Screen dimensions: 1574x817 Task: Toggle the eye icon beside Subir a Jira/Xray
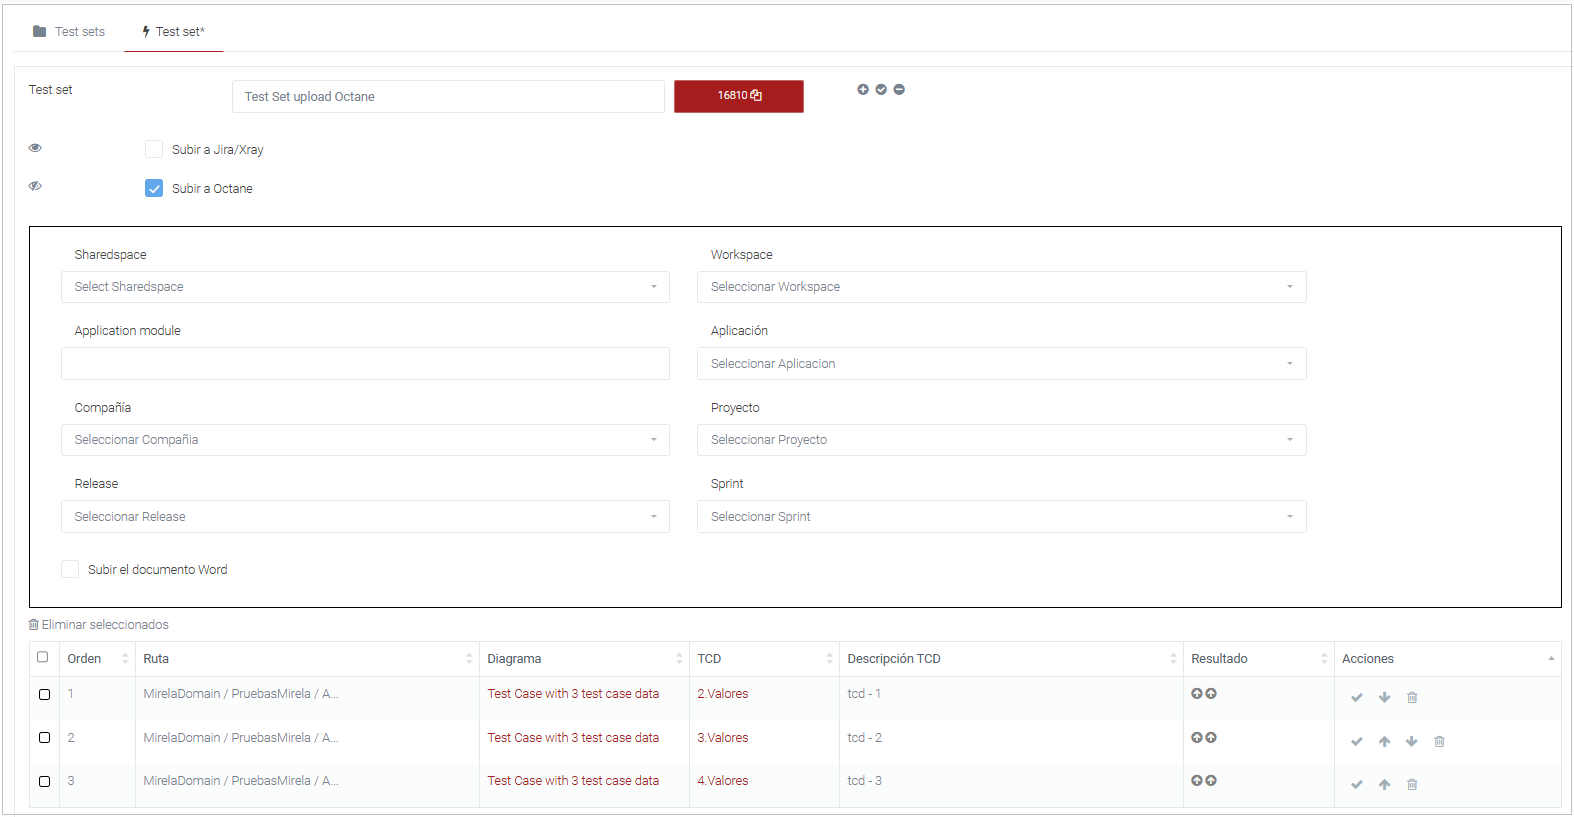[x=35, y=148]
